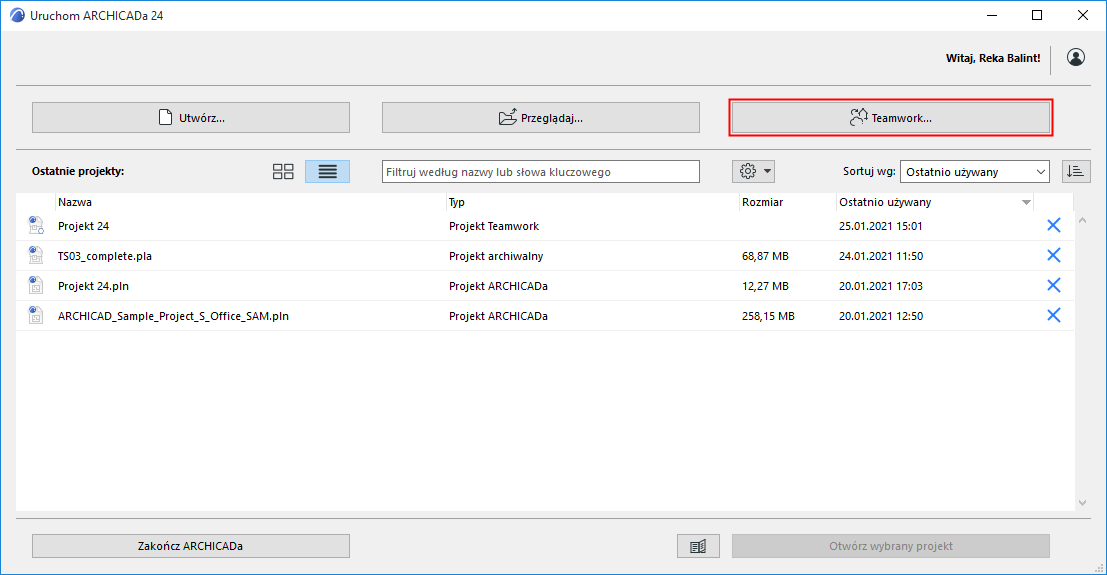Click the 20.01.2021 12:50 date cell
Viewport: 1107px width, 575px height.
[x=880, y=316]
